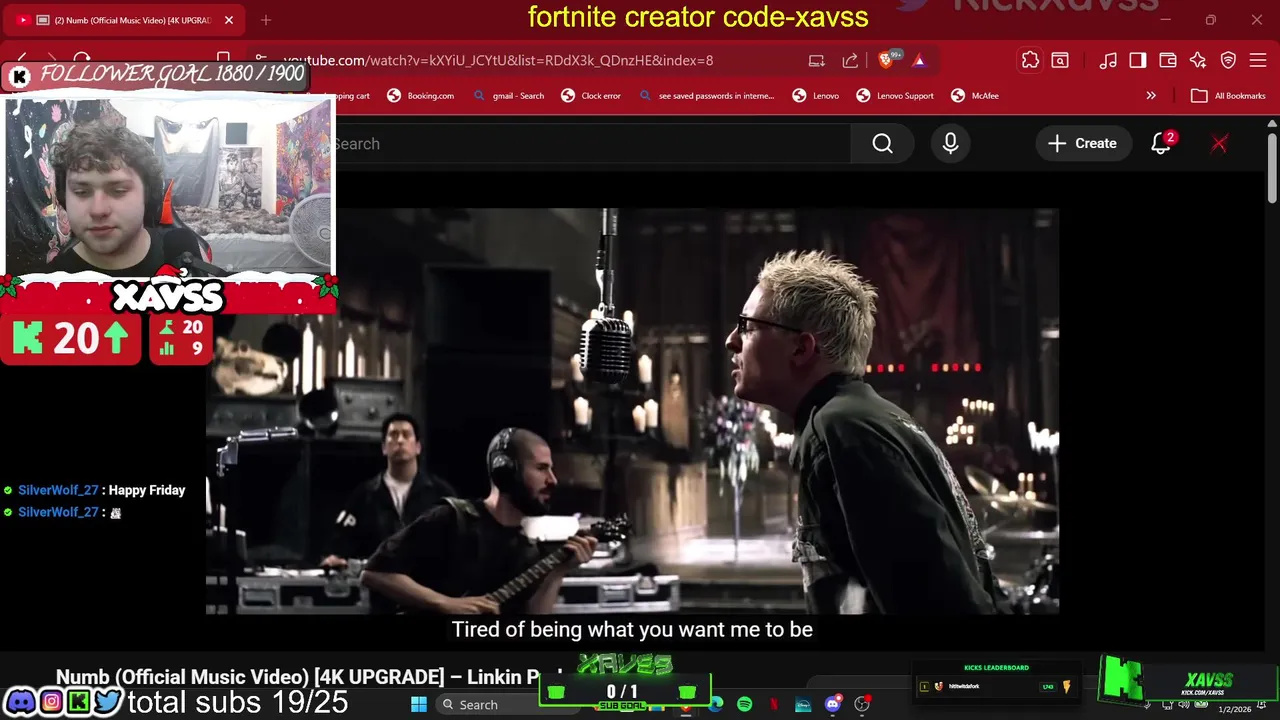Image resolution: width=1280 pixels, height=720 pixels.
Task: Open the see saved passwords bookmark
Action: tap(707, 96)
